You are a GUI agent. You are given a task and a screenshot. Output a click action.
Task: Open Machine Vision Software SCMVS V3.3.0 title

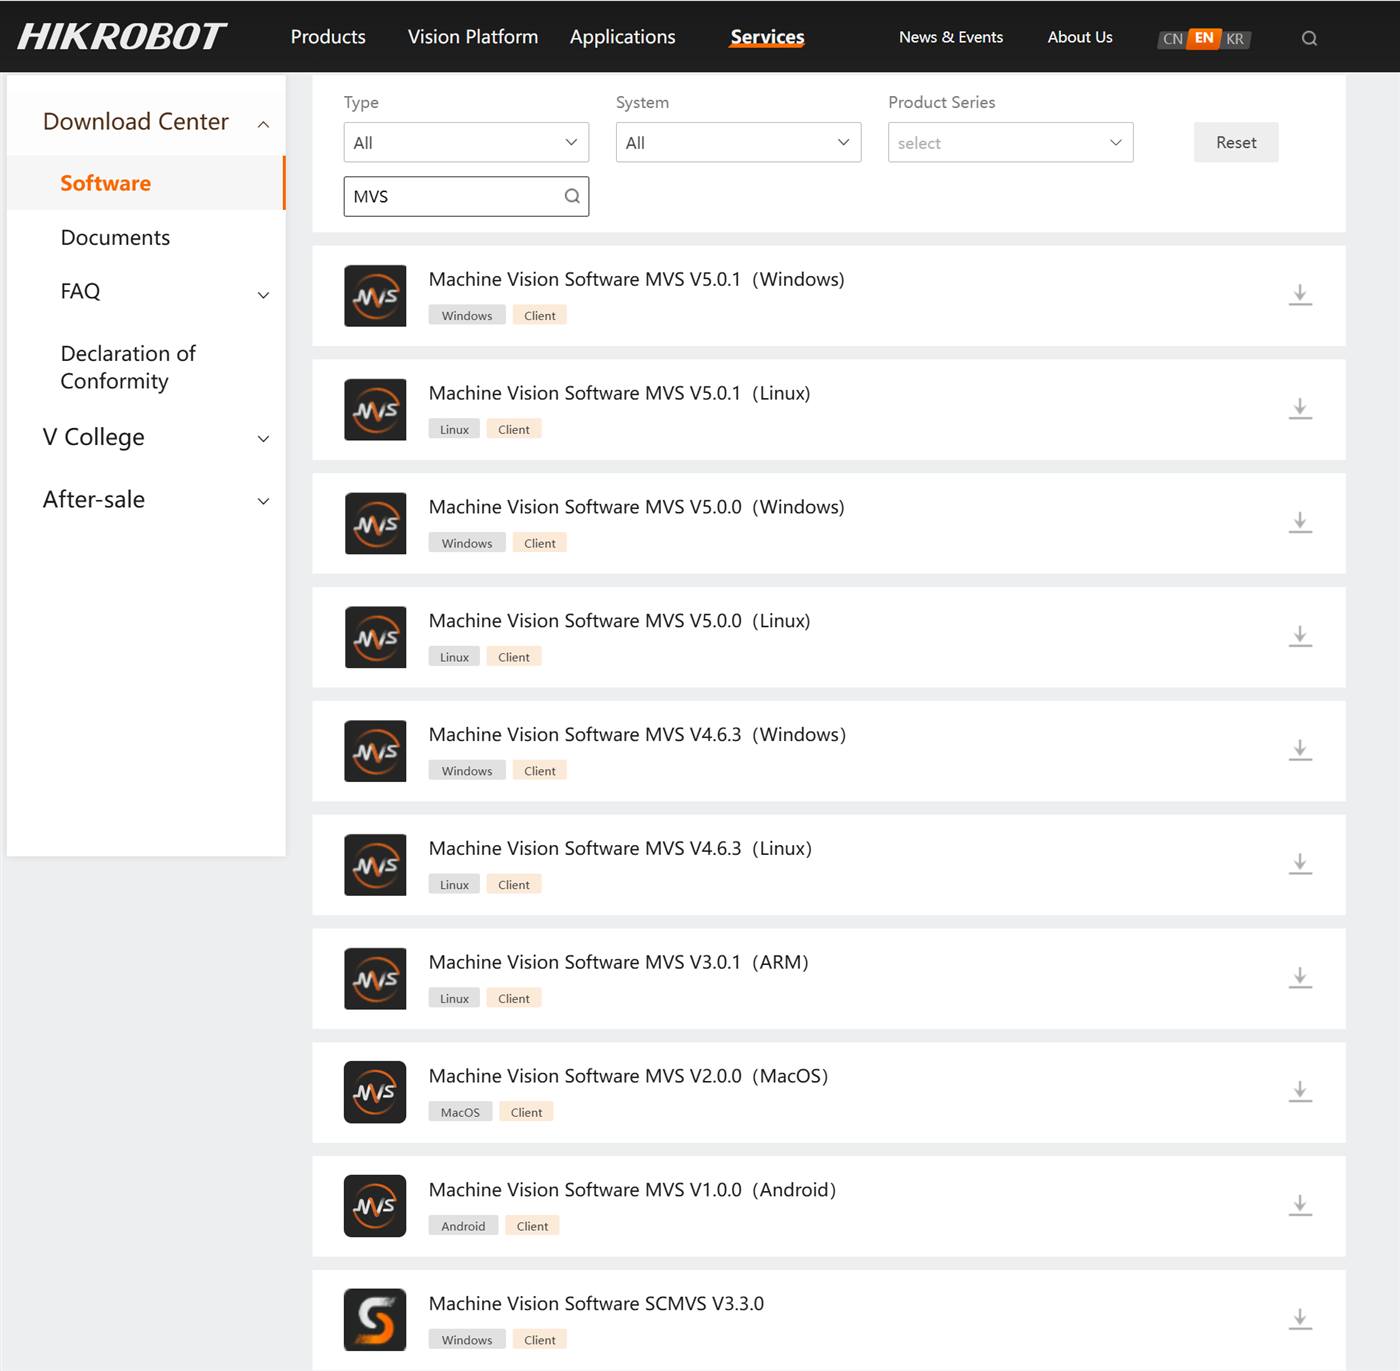pos(596,1303)
